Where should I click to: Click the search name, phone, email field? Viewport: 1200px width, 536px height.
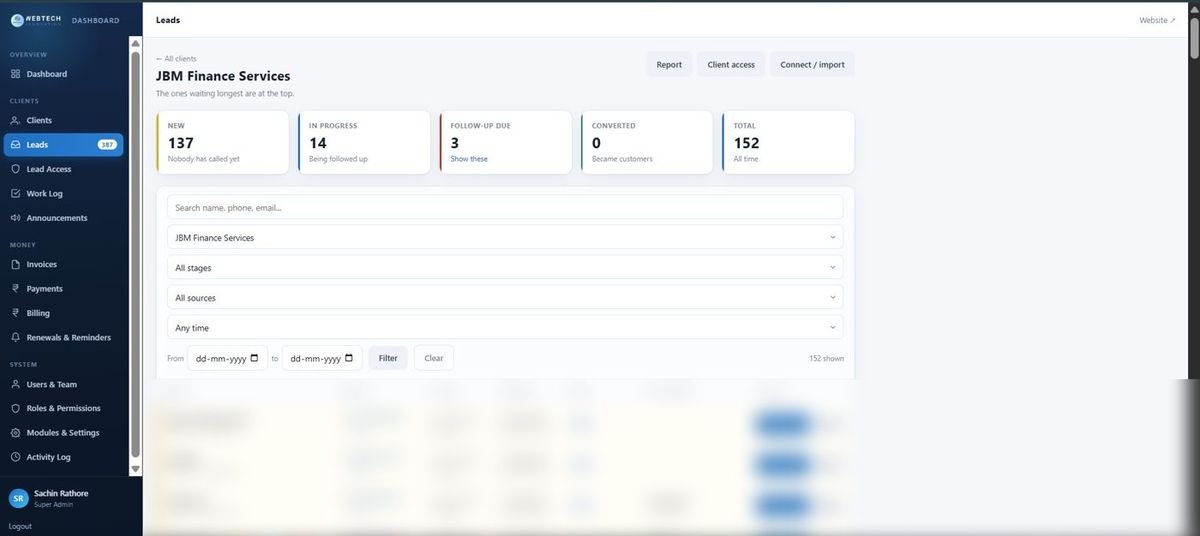[x=505, y=207]
